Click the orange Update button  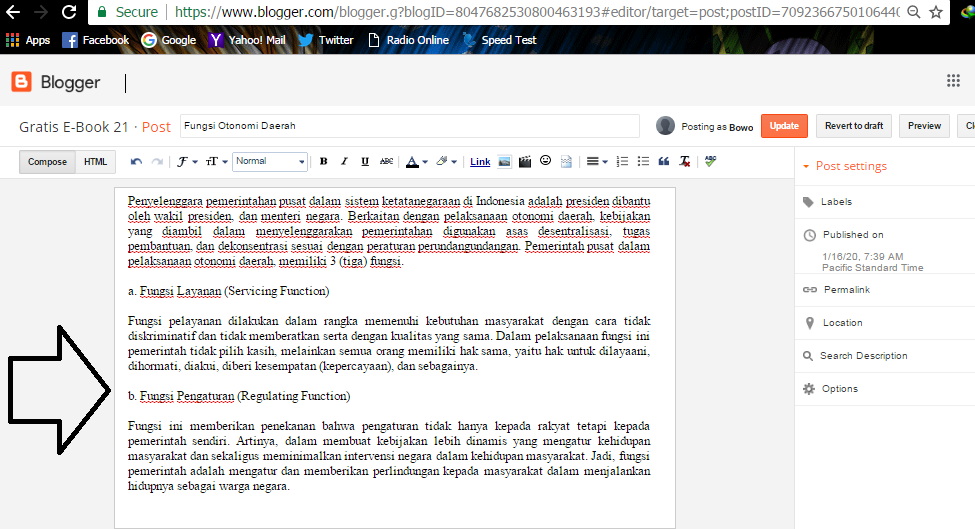pyautogui.click(x=784, y=126)
